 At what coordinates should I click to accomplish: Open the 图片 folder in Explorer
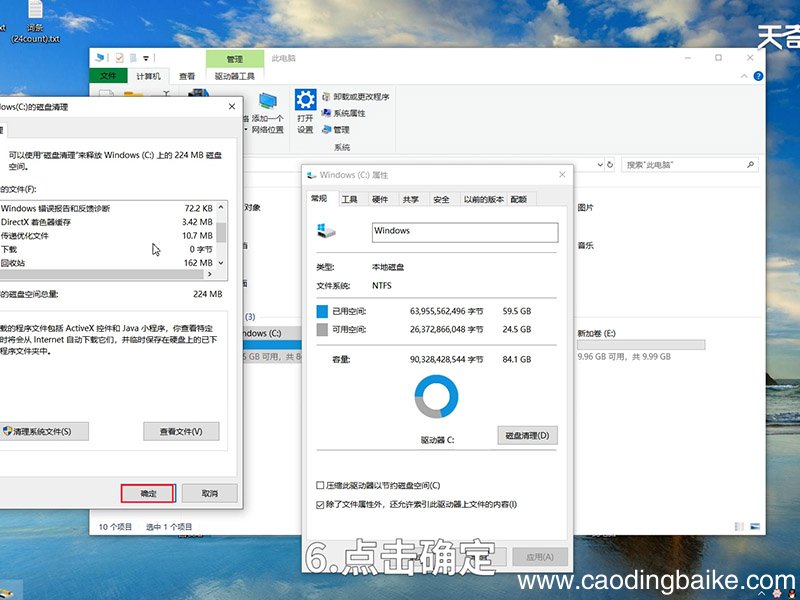click(x=585, y=208)
